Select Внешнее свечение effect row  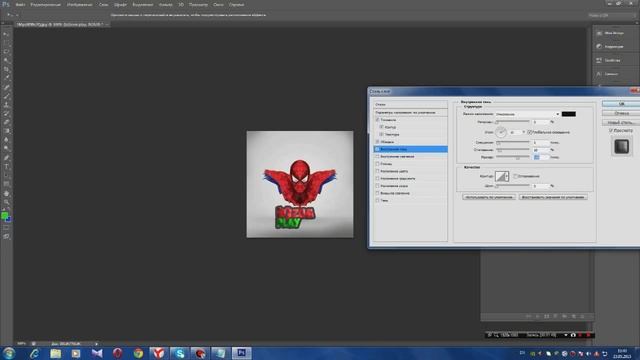[x=410, y=193]
